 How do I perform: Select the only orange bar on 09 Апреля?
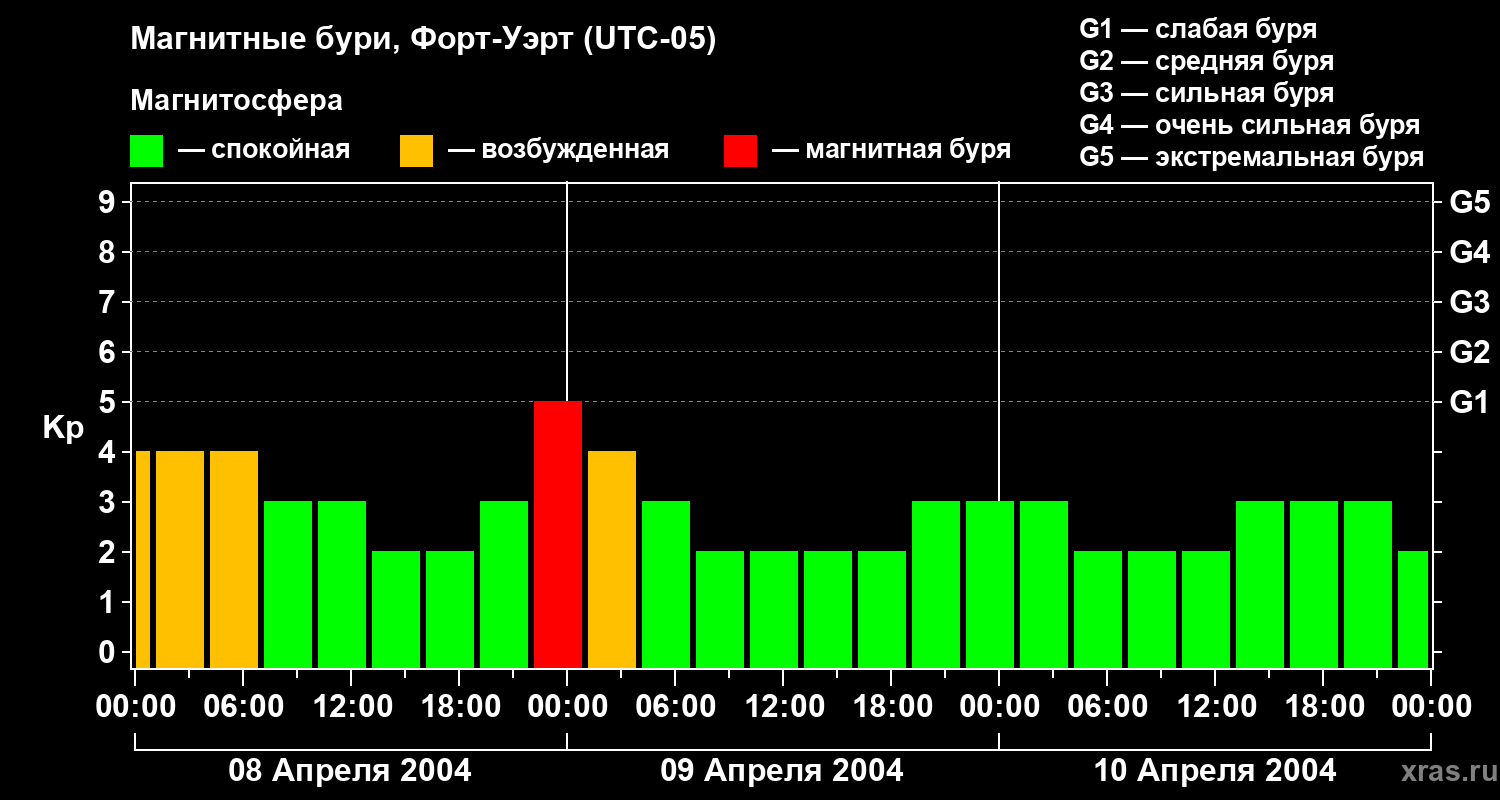[612, 559]
